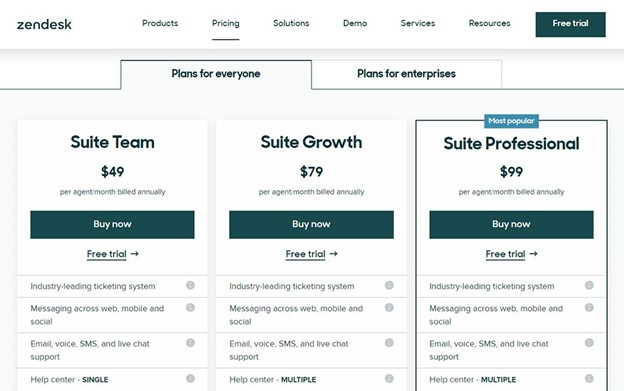Click info icon for Suite Professional help center
Viewport: 624px width, 391px height.
(x=589, y=378)
